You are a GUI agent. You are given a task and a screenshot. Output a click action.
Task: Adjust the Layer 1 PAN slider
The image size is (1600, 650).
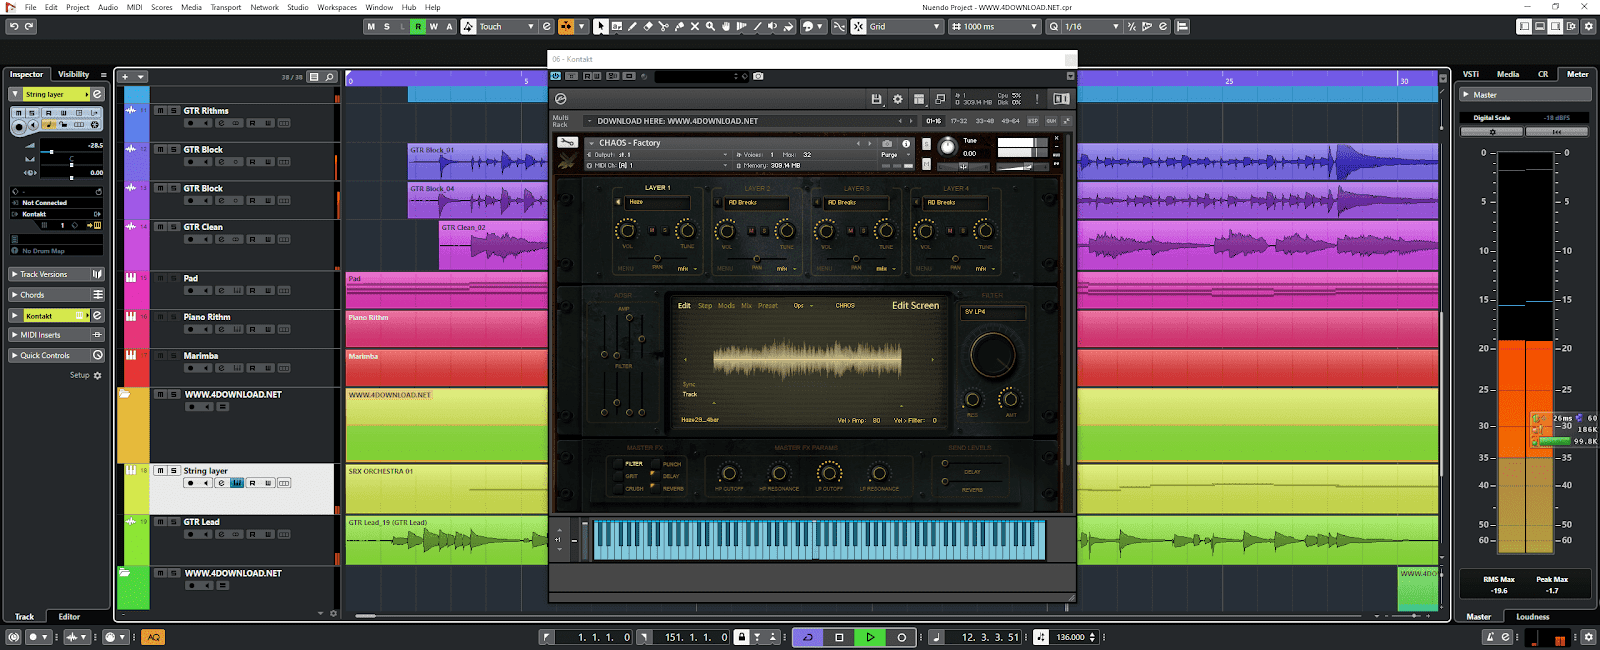coord(657,259)
